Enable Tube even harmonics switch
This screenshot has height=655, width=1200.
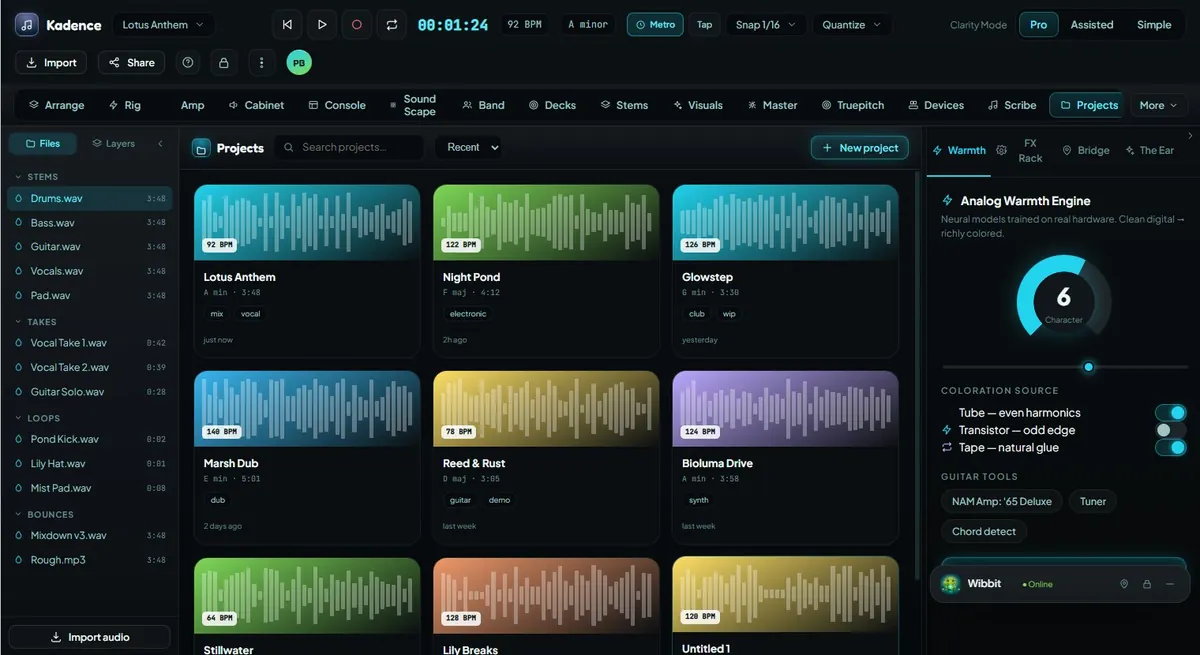[1170, 413]
